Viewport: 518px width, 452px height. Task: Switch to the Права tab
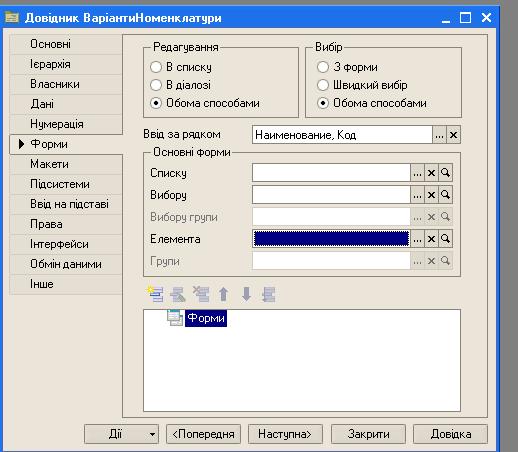tap(66, 224)
